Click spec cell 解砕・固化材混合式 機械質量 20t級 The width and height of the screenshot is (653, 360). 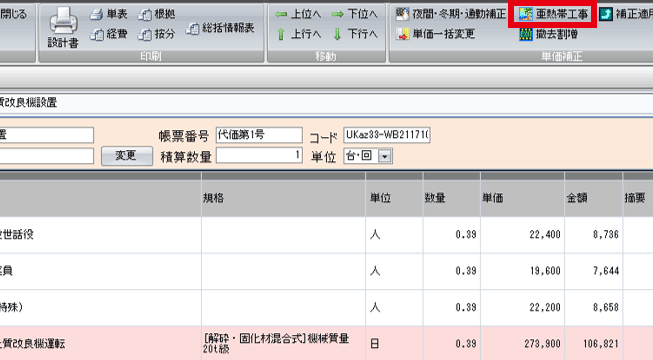283,344
